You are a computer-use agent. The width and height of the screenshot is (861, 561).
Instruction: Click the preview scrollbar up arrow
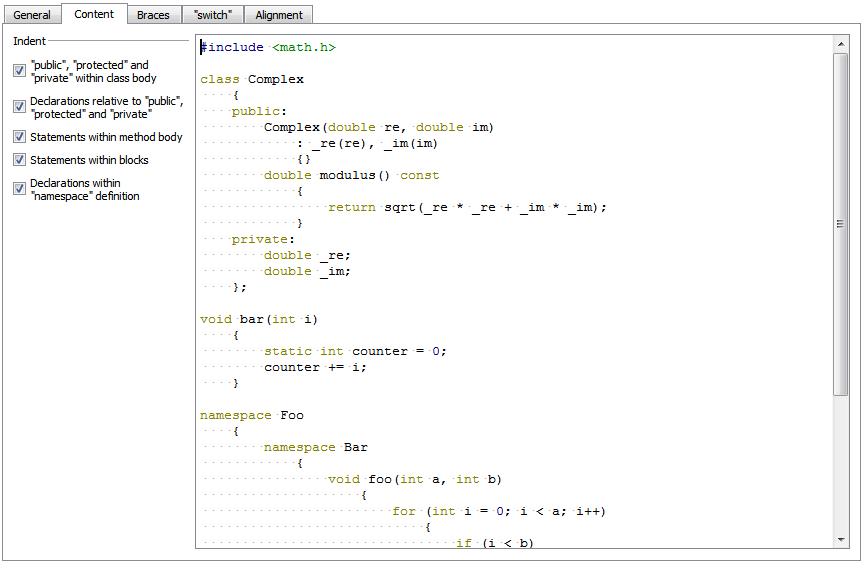(x=841, y=43)
